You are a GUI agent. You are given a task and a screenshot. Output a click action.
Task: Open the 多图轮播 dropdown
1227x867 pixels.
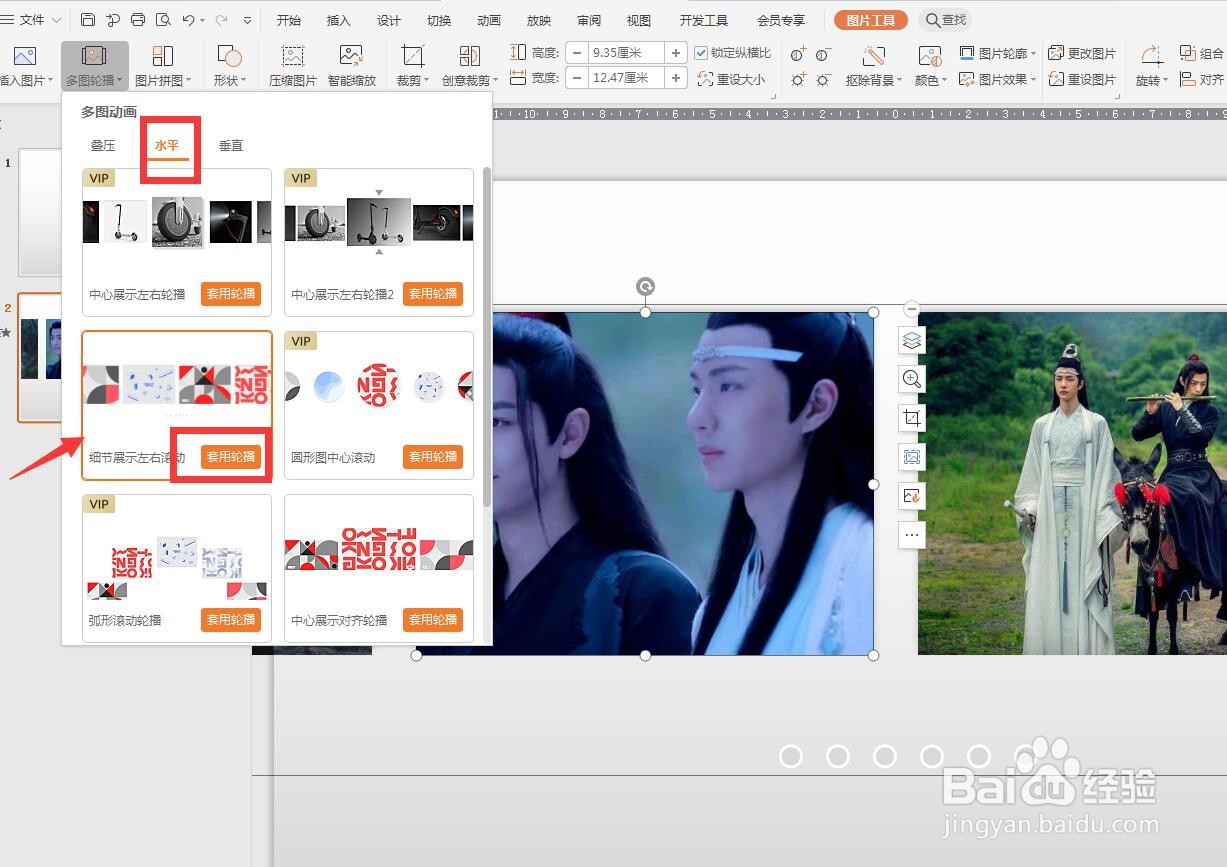tap(94, 66)
